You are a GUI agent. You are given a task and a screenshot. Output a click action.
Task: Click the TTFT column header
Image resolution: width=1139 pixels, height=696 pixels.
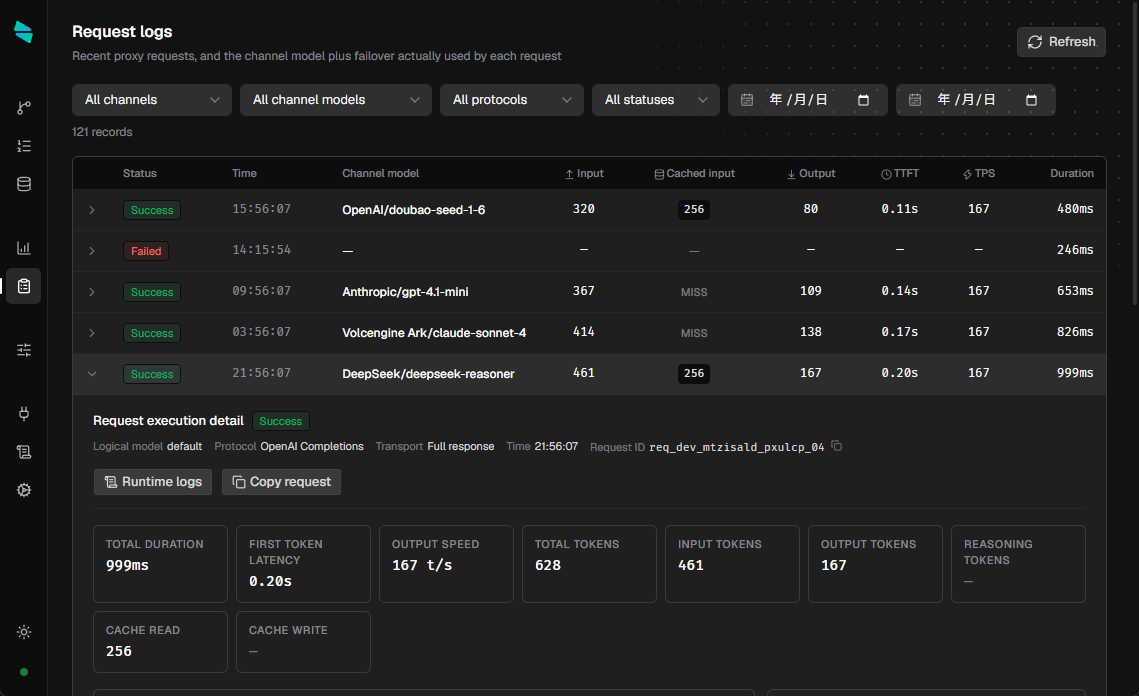(900, 174)
